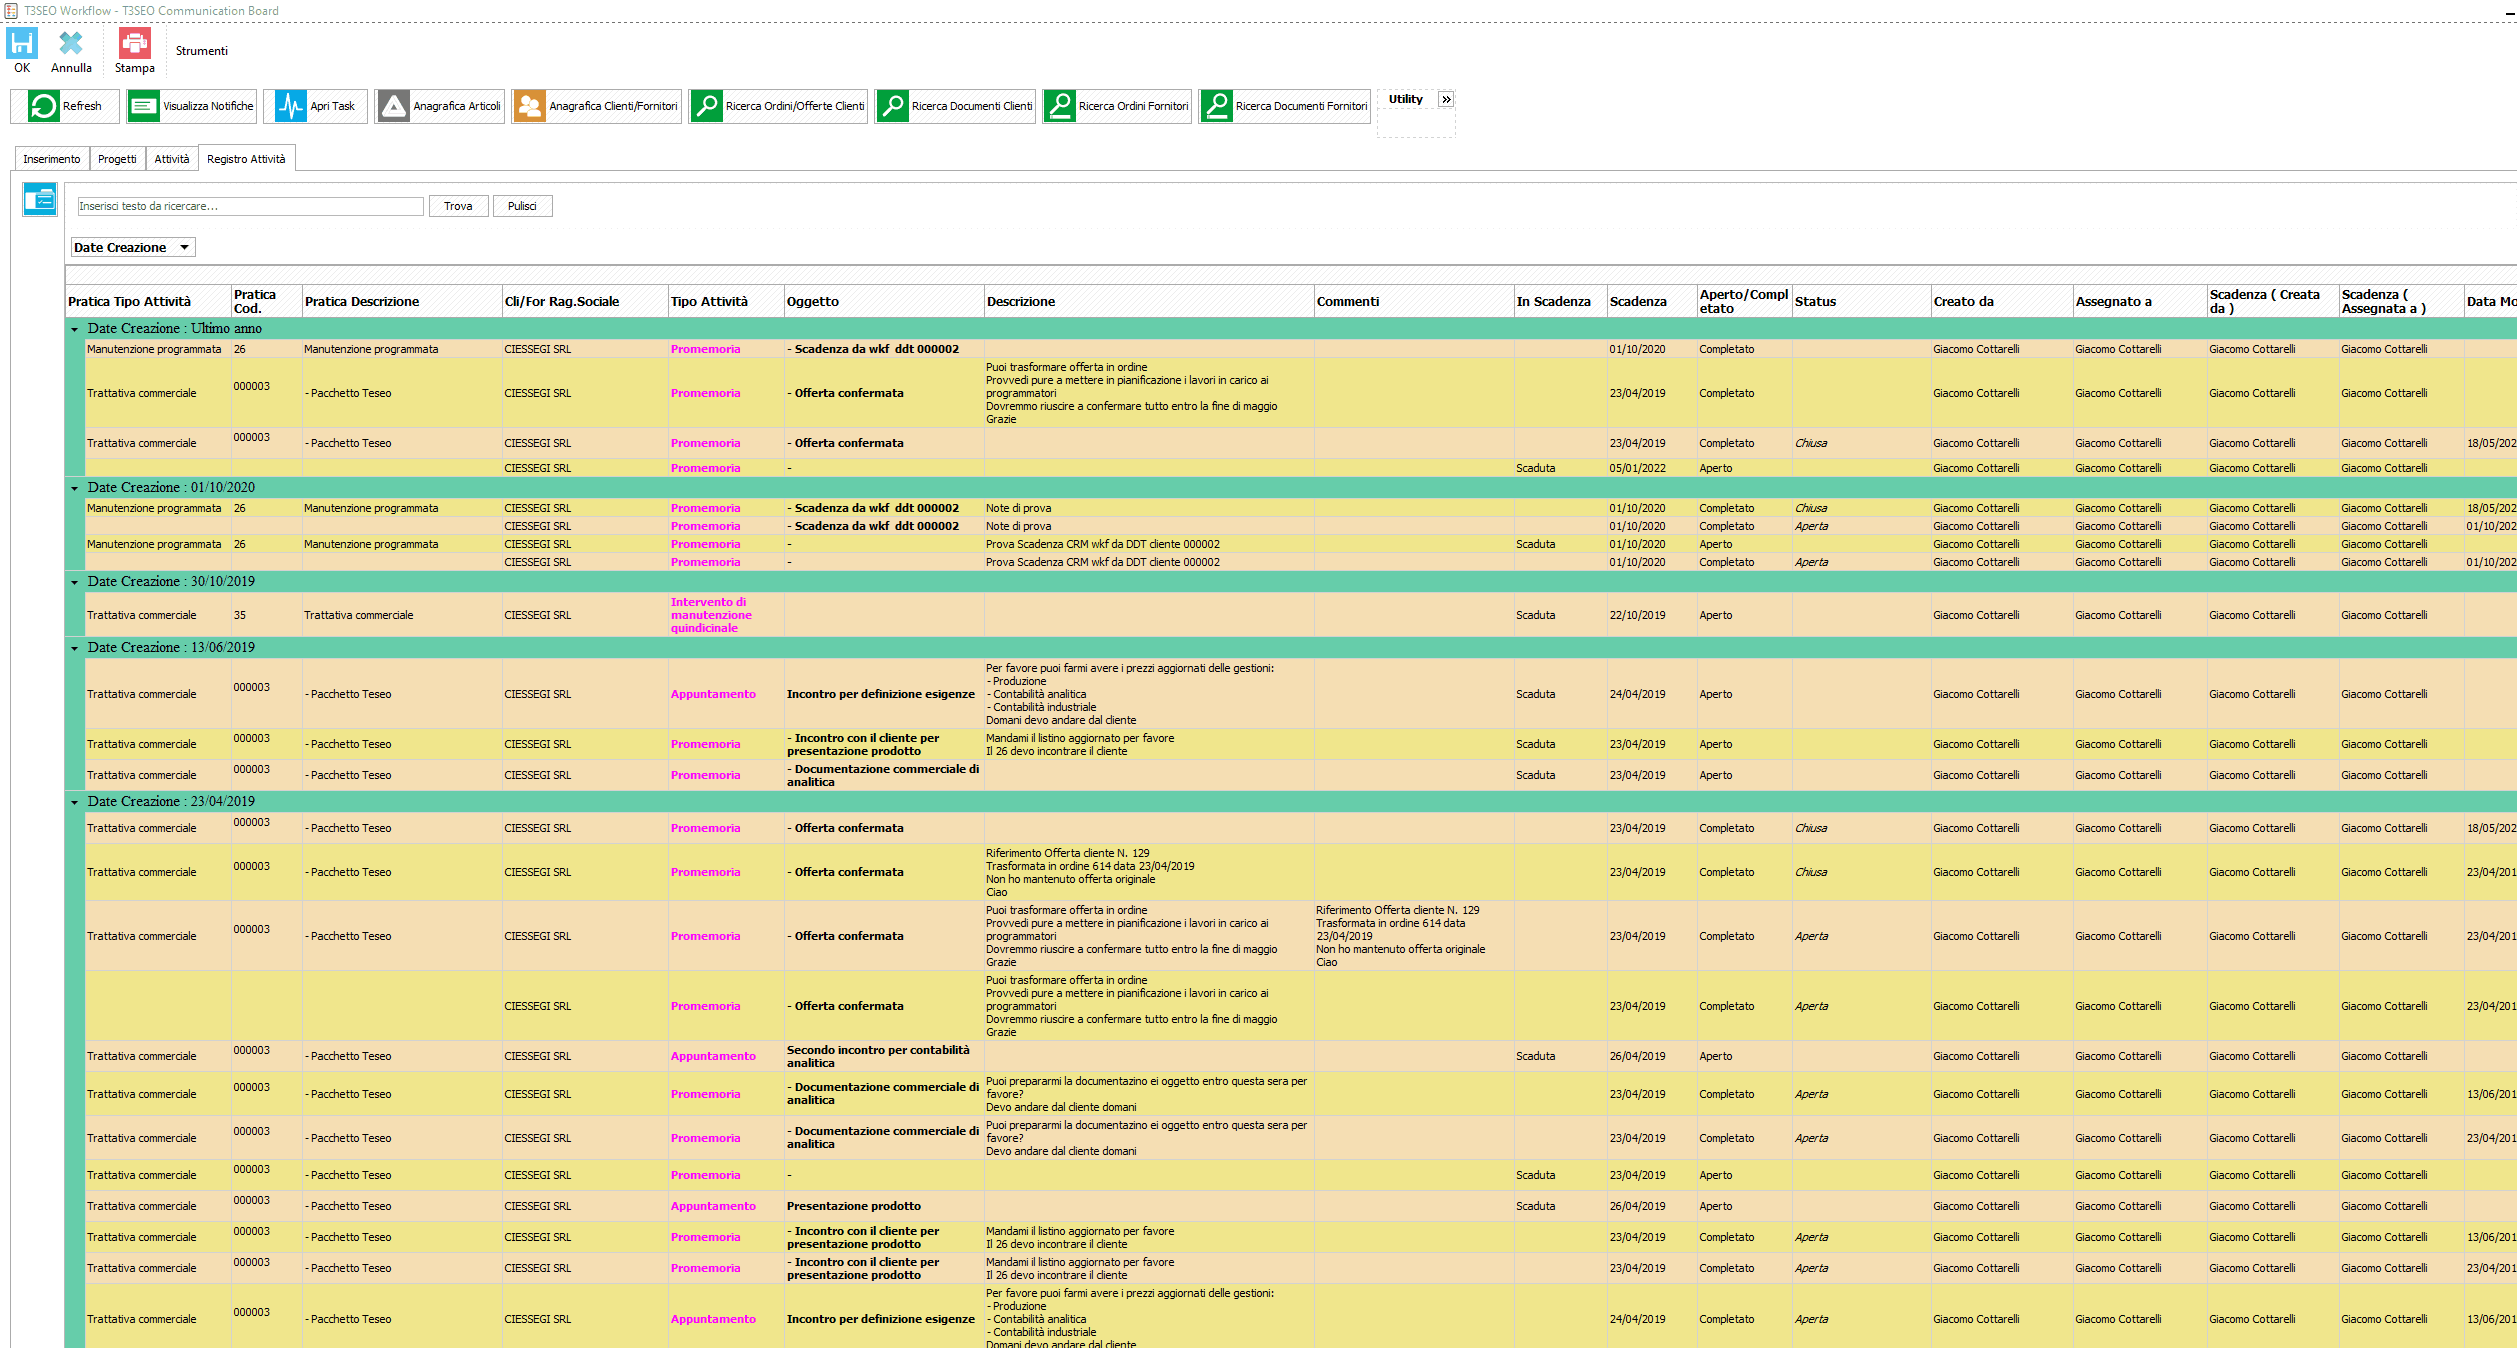Collapse the Date Creazione 30/10/2019 group
The height and width of the screenshot is (1348, 2517).
tap(74, 582)
